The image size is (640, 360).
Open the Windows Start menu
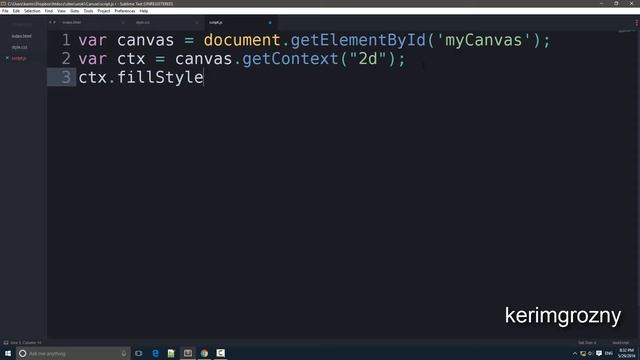pyautogui.click(x=8, y=353)
